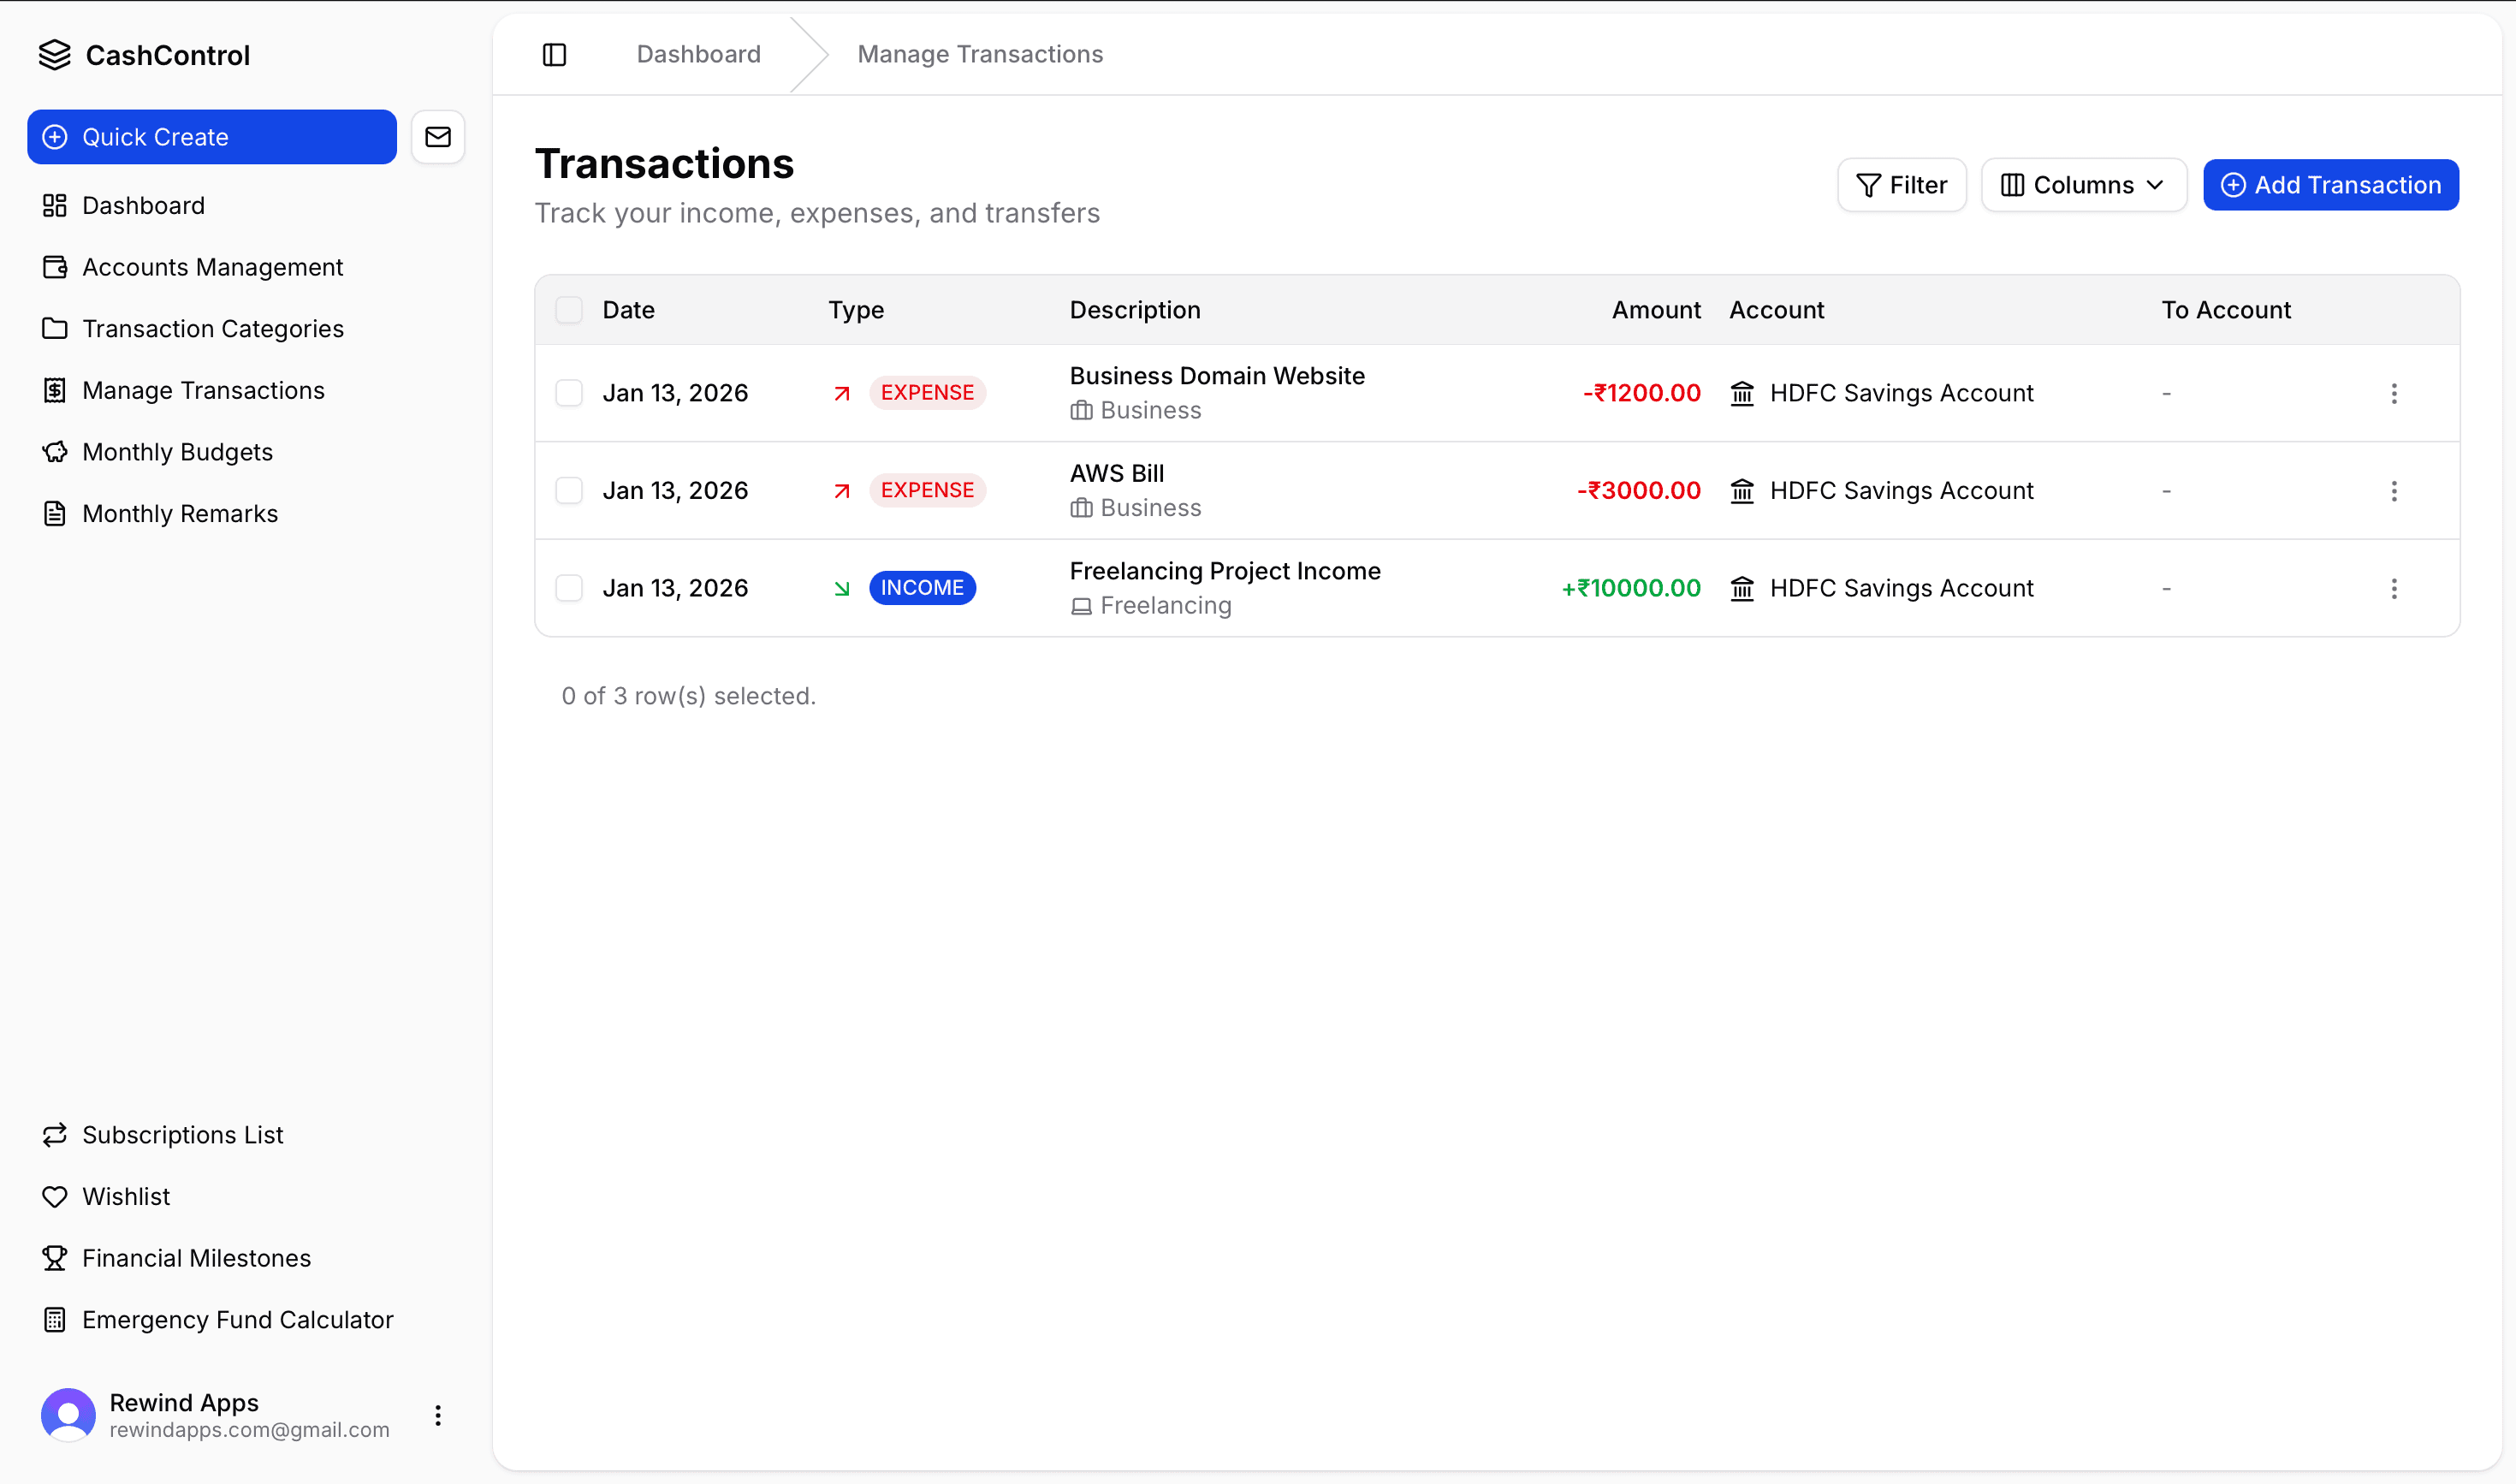Toggle the sidebar panel icon
Image resolution: width=2516 pixels, height=1484 pixels.
(554, 54)
